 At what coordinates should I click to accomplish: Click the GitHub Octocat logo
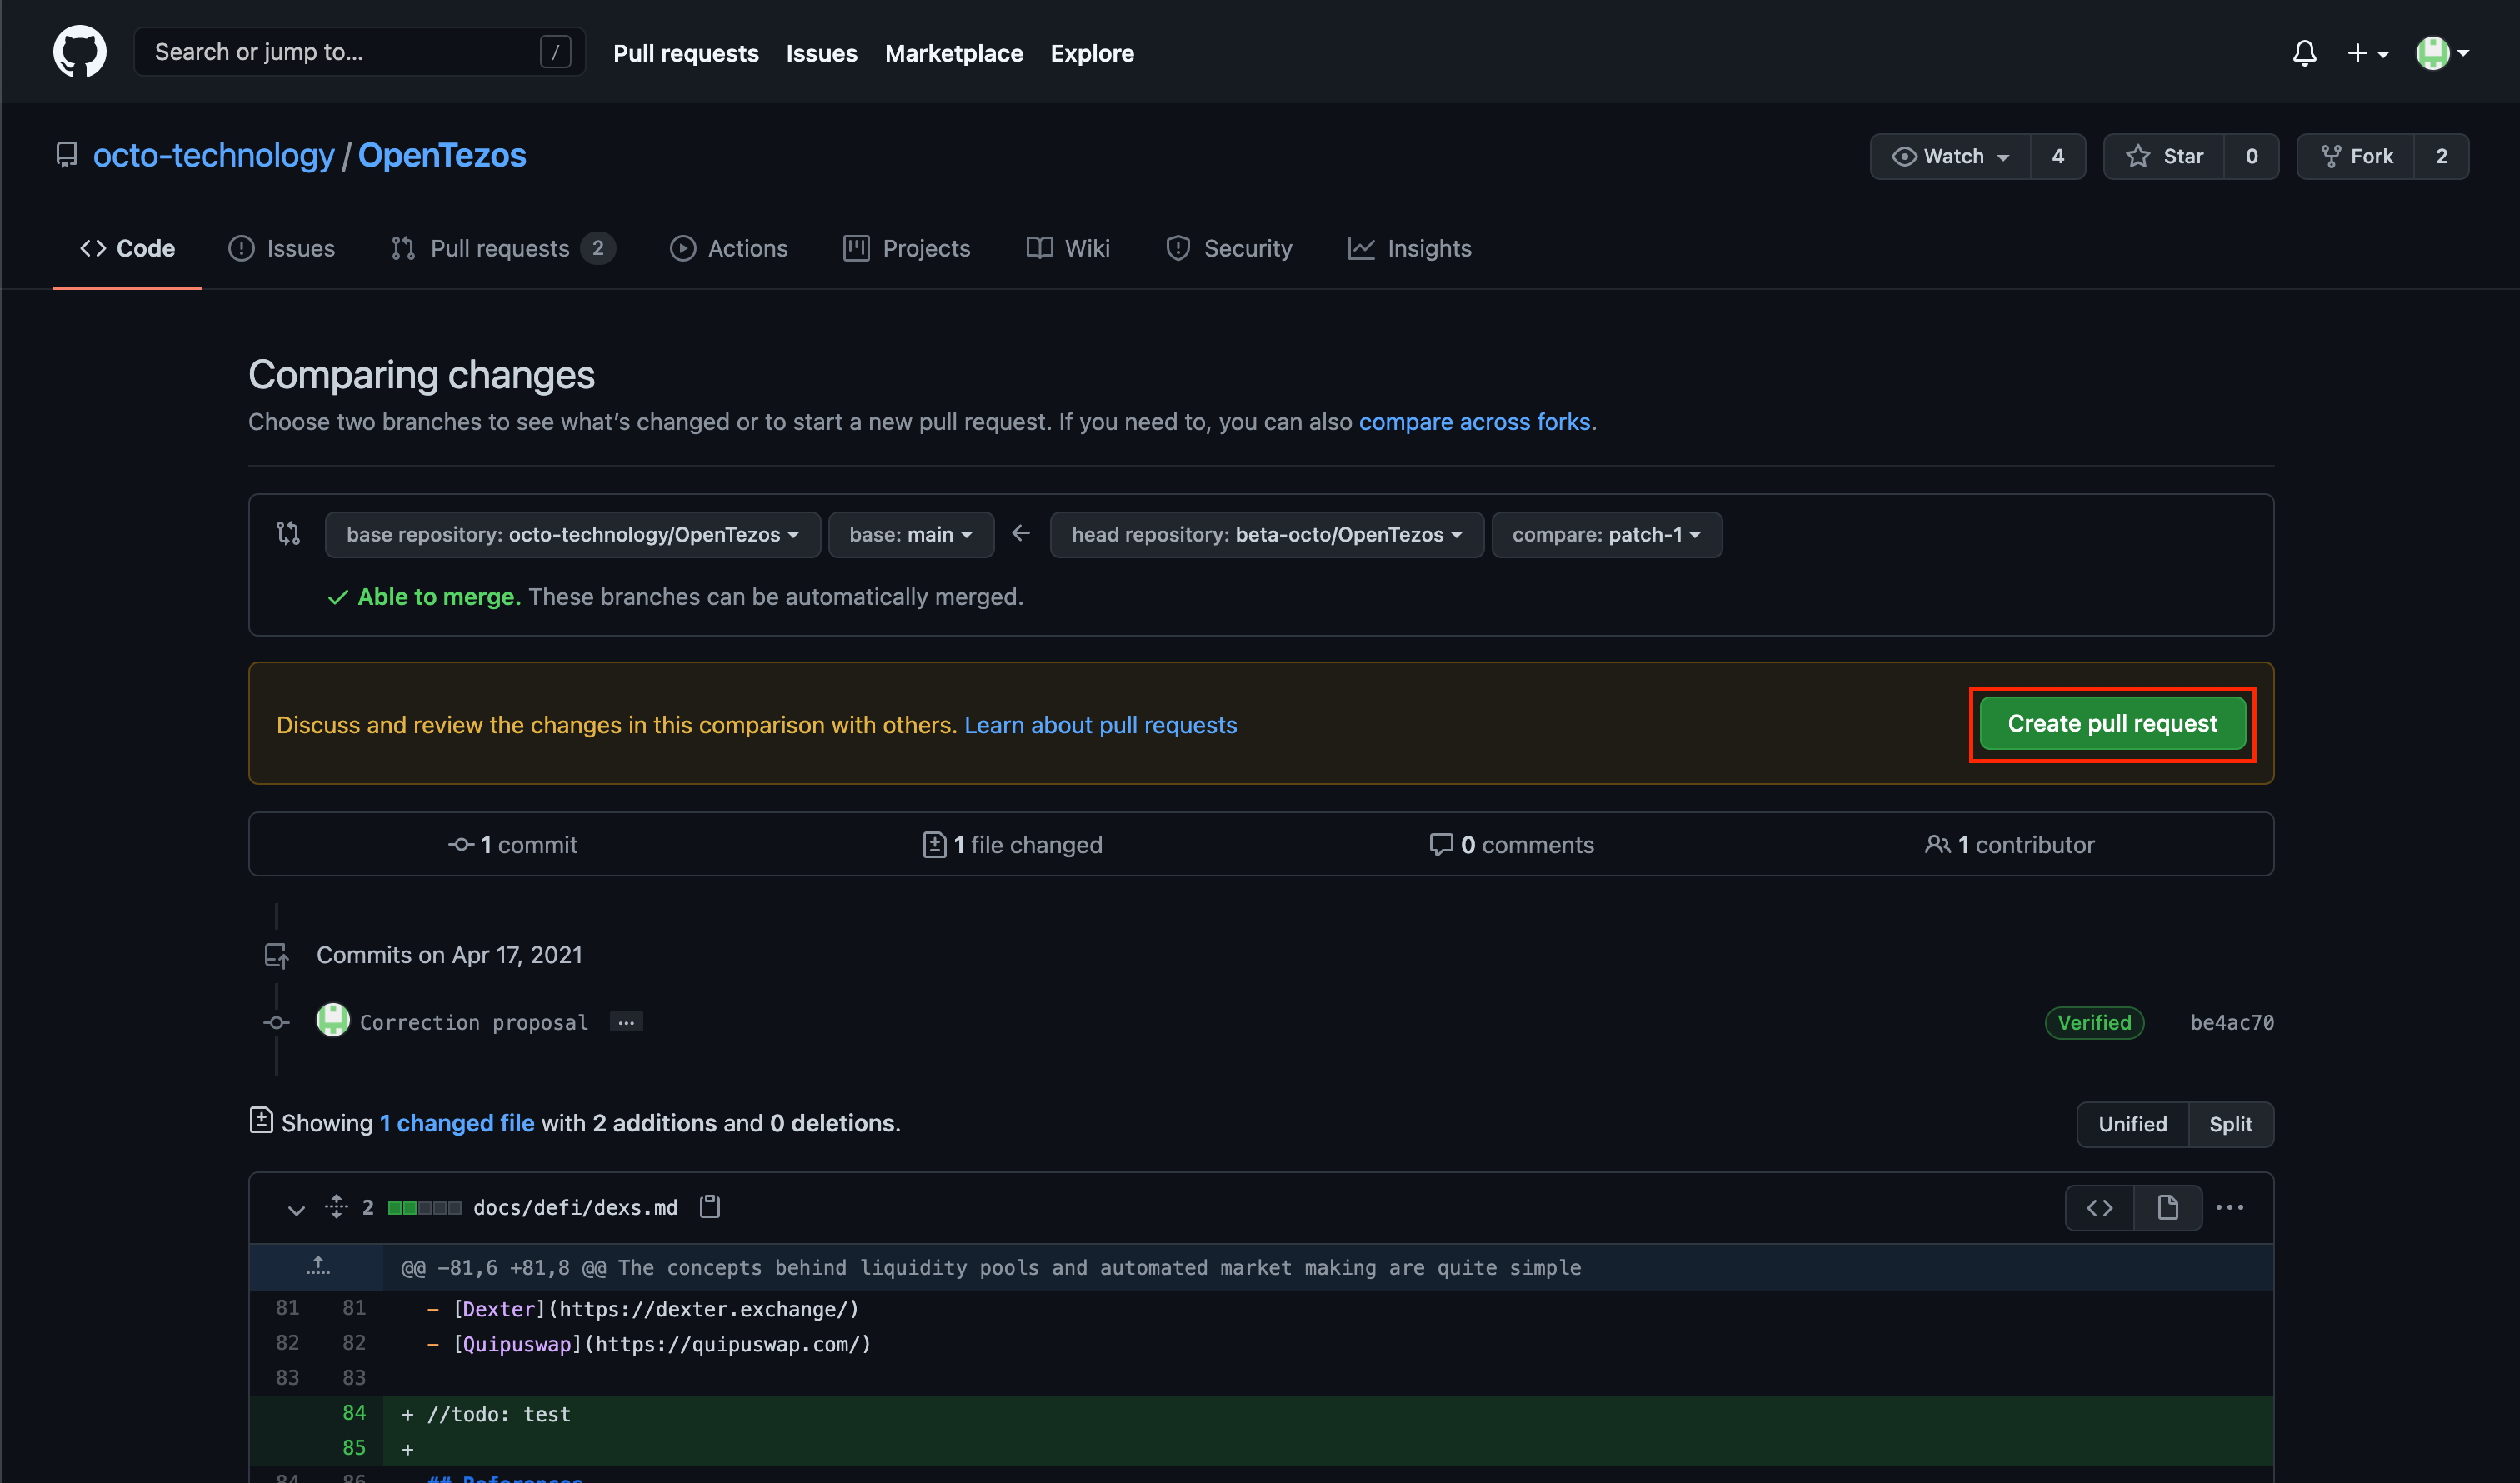(x=79, y=52)
